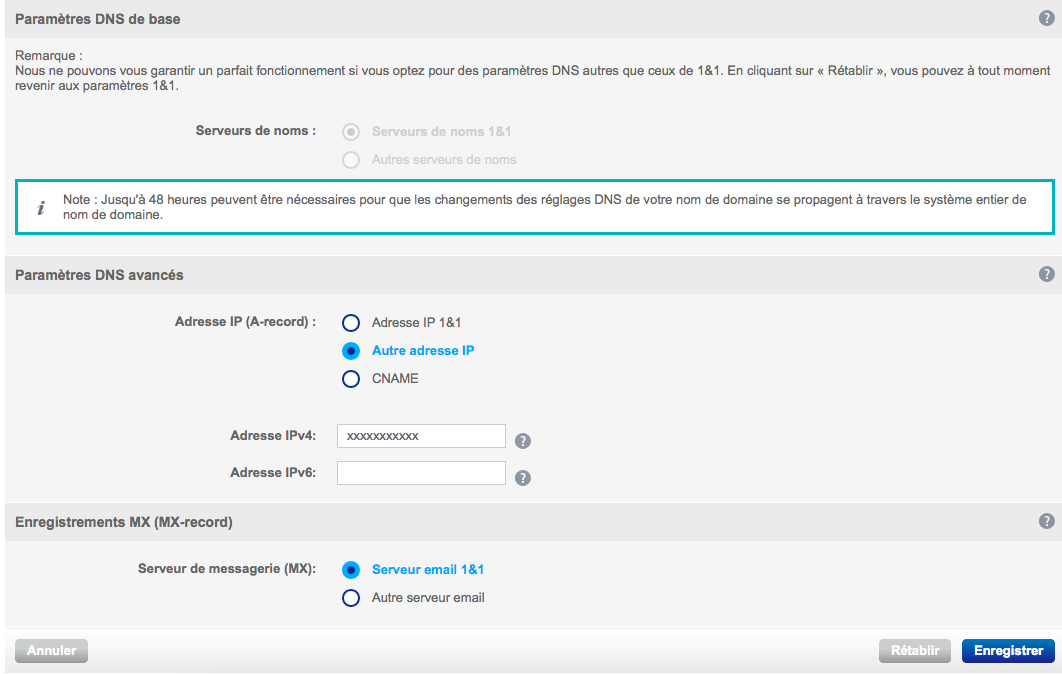
Task: Save changes with the Enregistrer button
Action: click(1008, 651)
